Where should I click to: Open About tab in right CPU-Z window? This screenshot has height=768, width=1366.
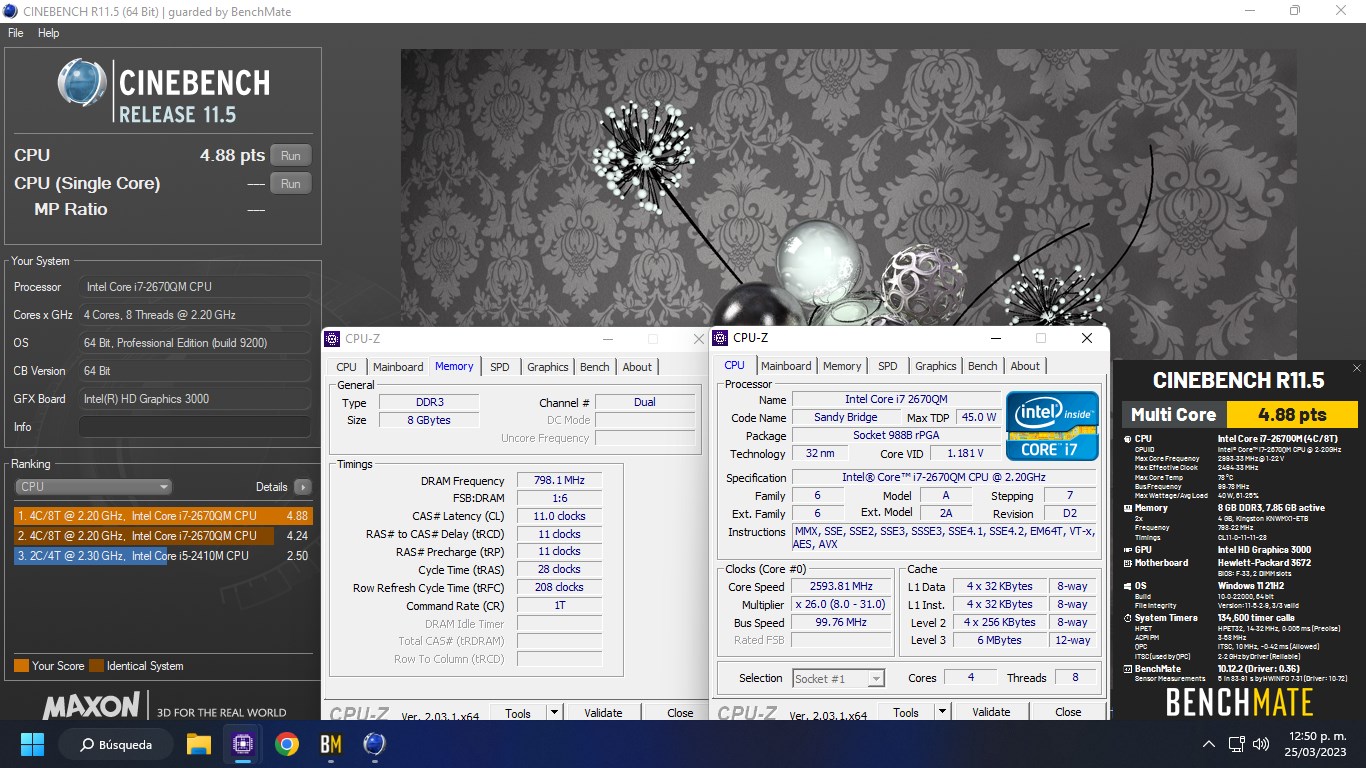click(1025, 366)
